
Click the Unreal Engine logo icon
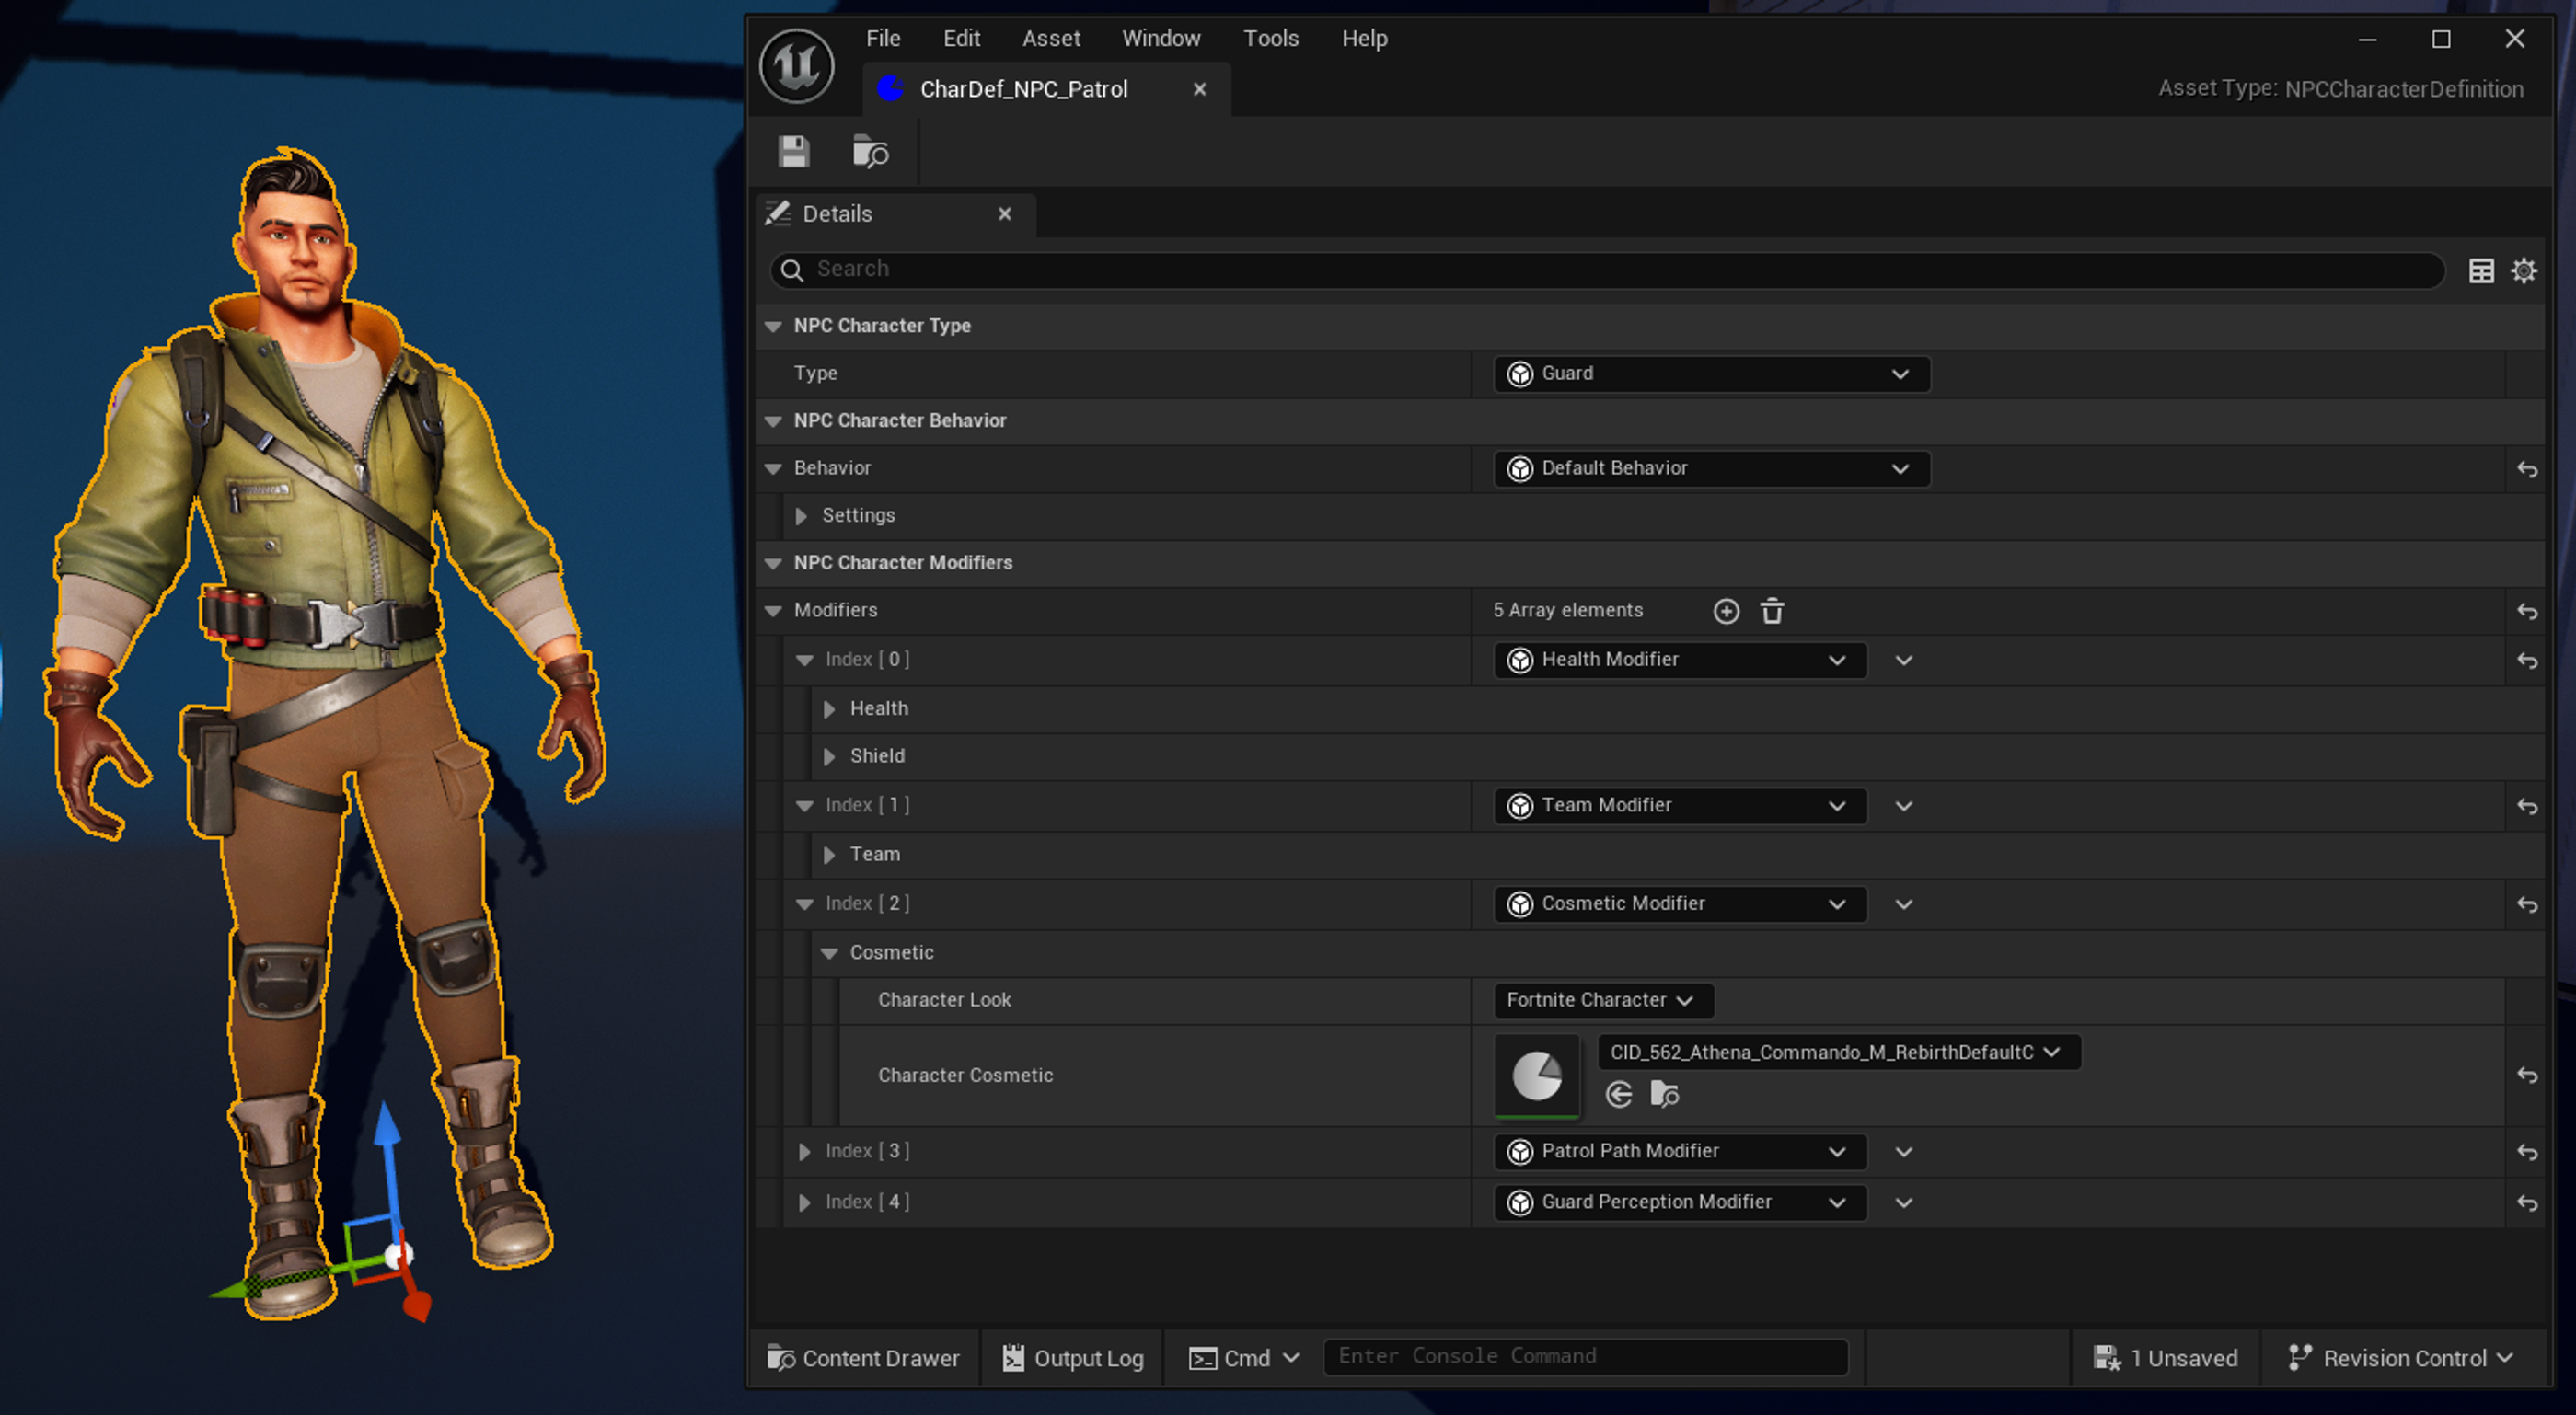coord(796,66)
